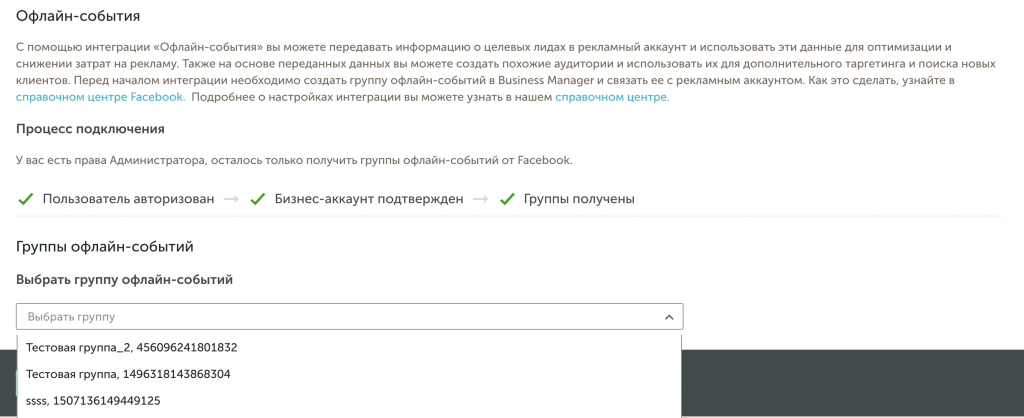Click green checkmark next to 'Бизнес-аккаунт подтвержден'

[257, 200]
